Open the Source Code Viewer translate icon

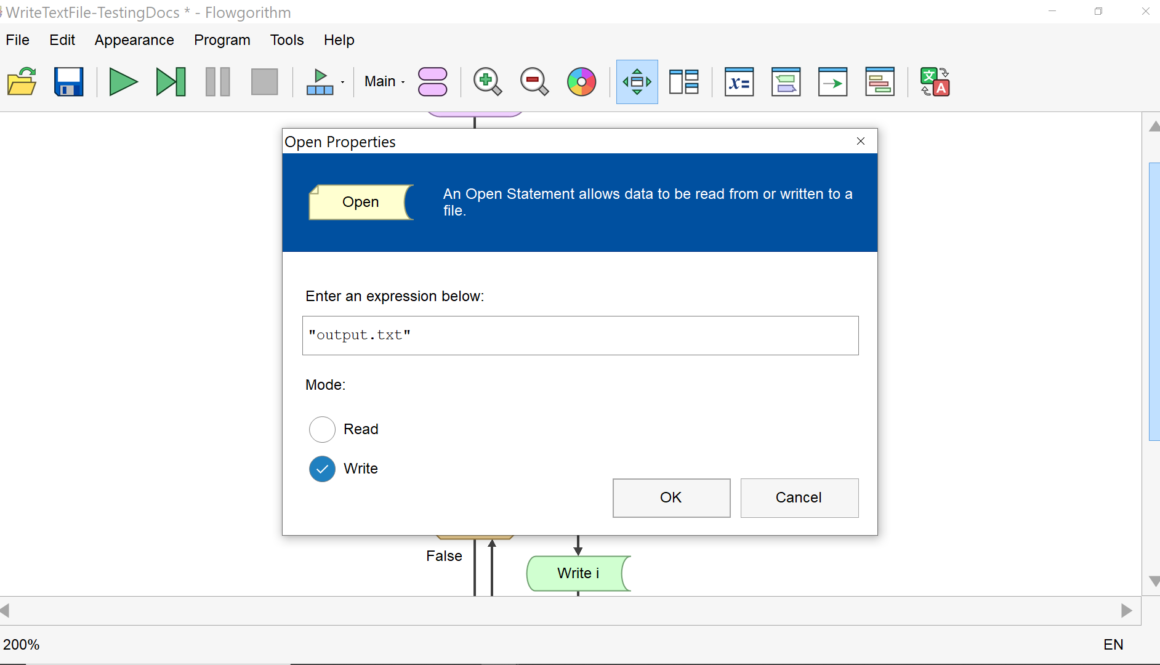(934, 81)
